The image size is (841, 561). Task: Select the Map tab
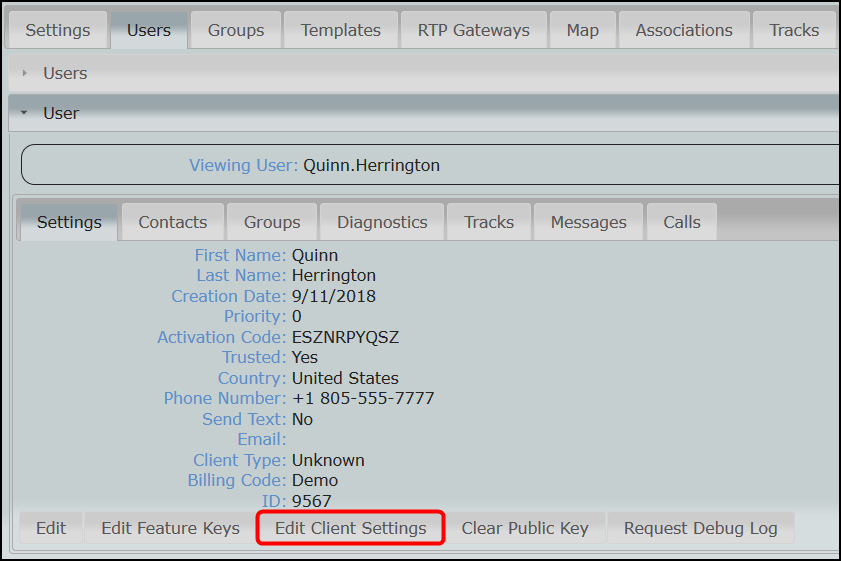click(582, 30)
